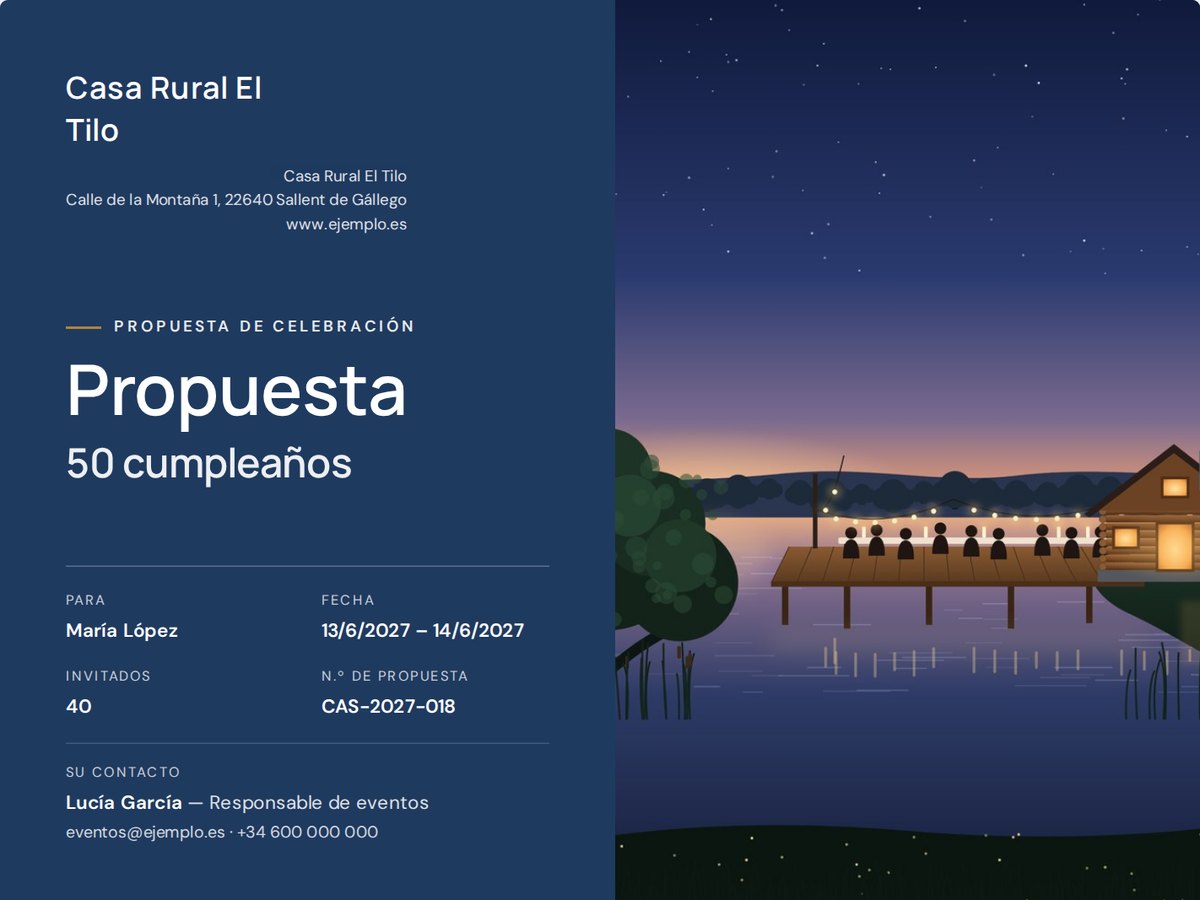This screenshot has height=900, width=1200.
Task: Click the lit cabin door
Action: pyautogui.click(x=1175, y=546)
